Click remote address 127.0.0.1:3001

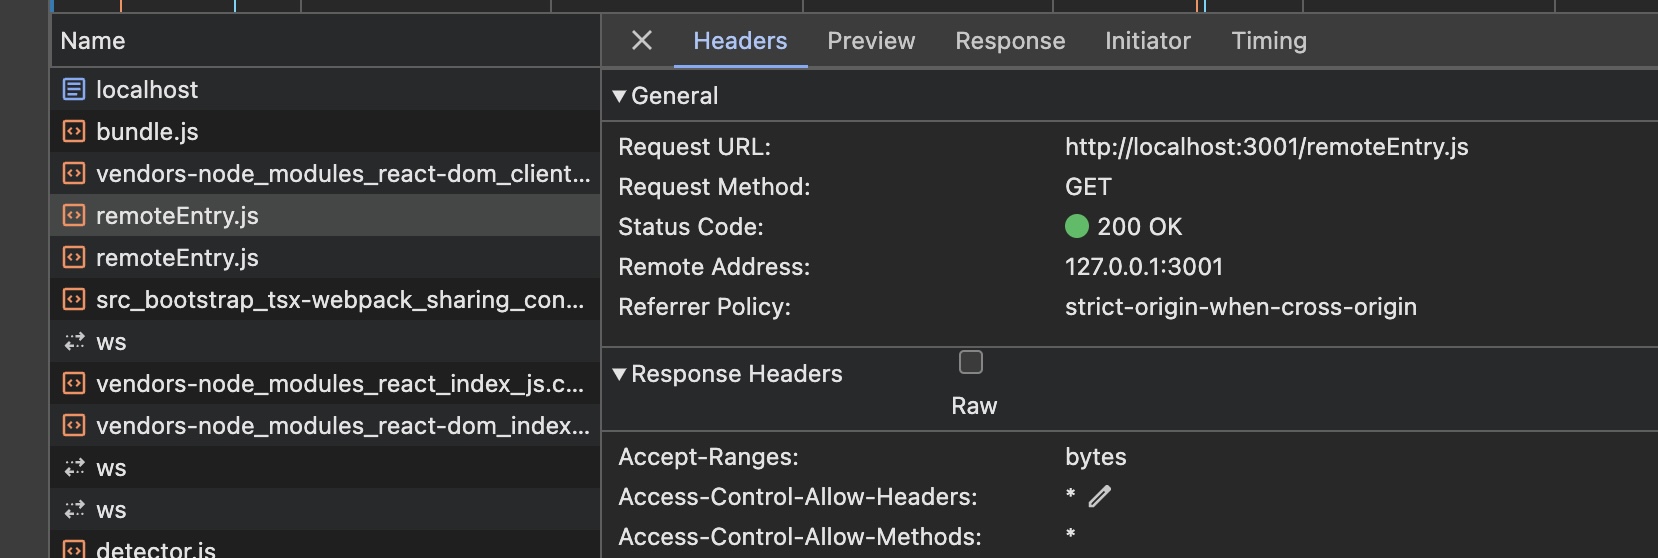pyautogui.click(x=1144, y=267)
